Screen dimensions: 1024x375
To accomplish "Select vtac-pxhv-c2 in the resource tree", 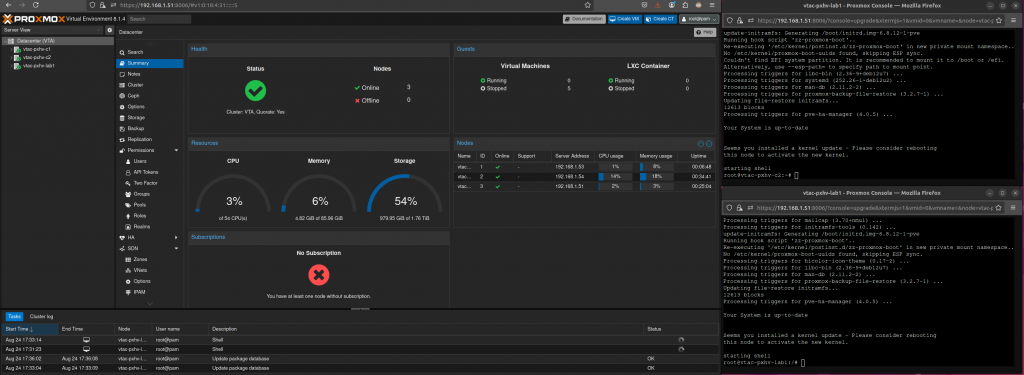I will point(37,57).
